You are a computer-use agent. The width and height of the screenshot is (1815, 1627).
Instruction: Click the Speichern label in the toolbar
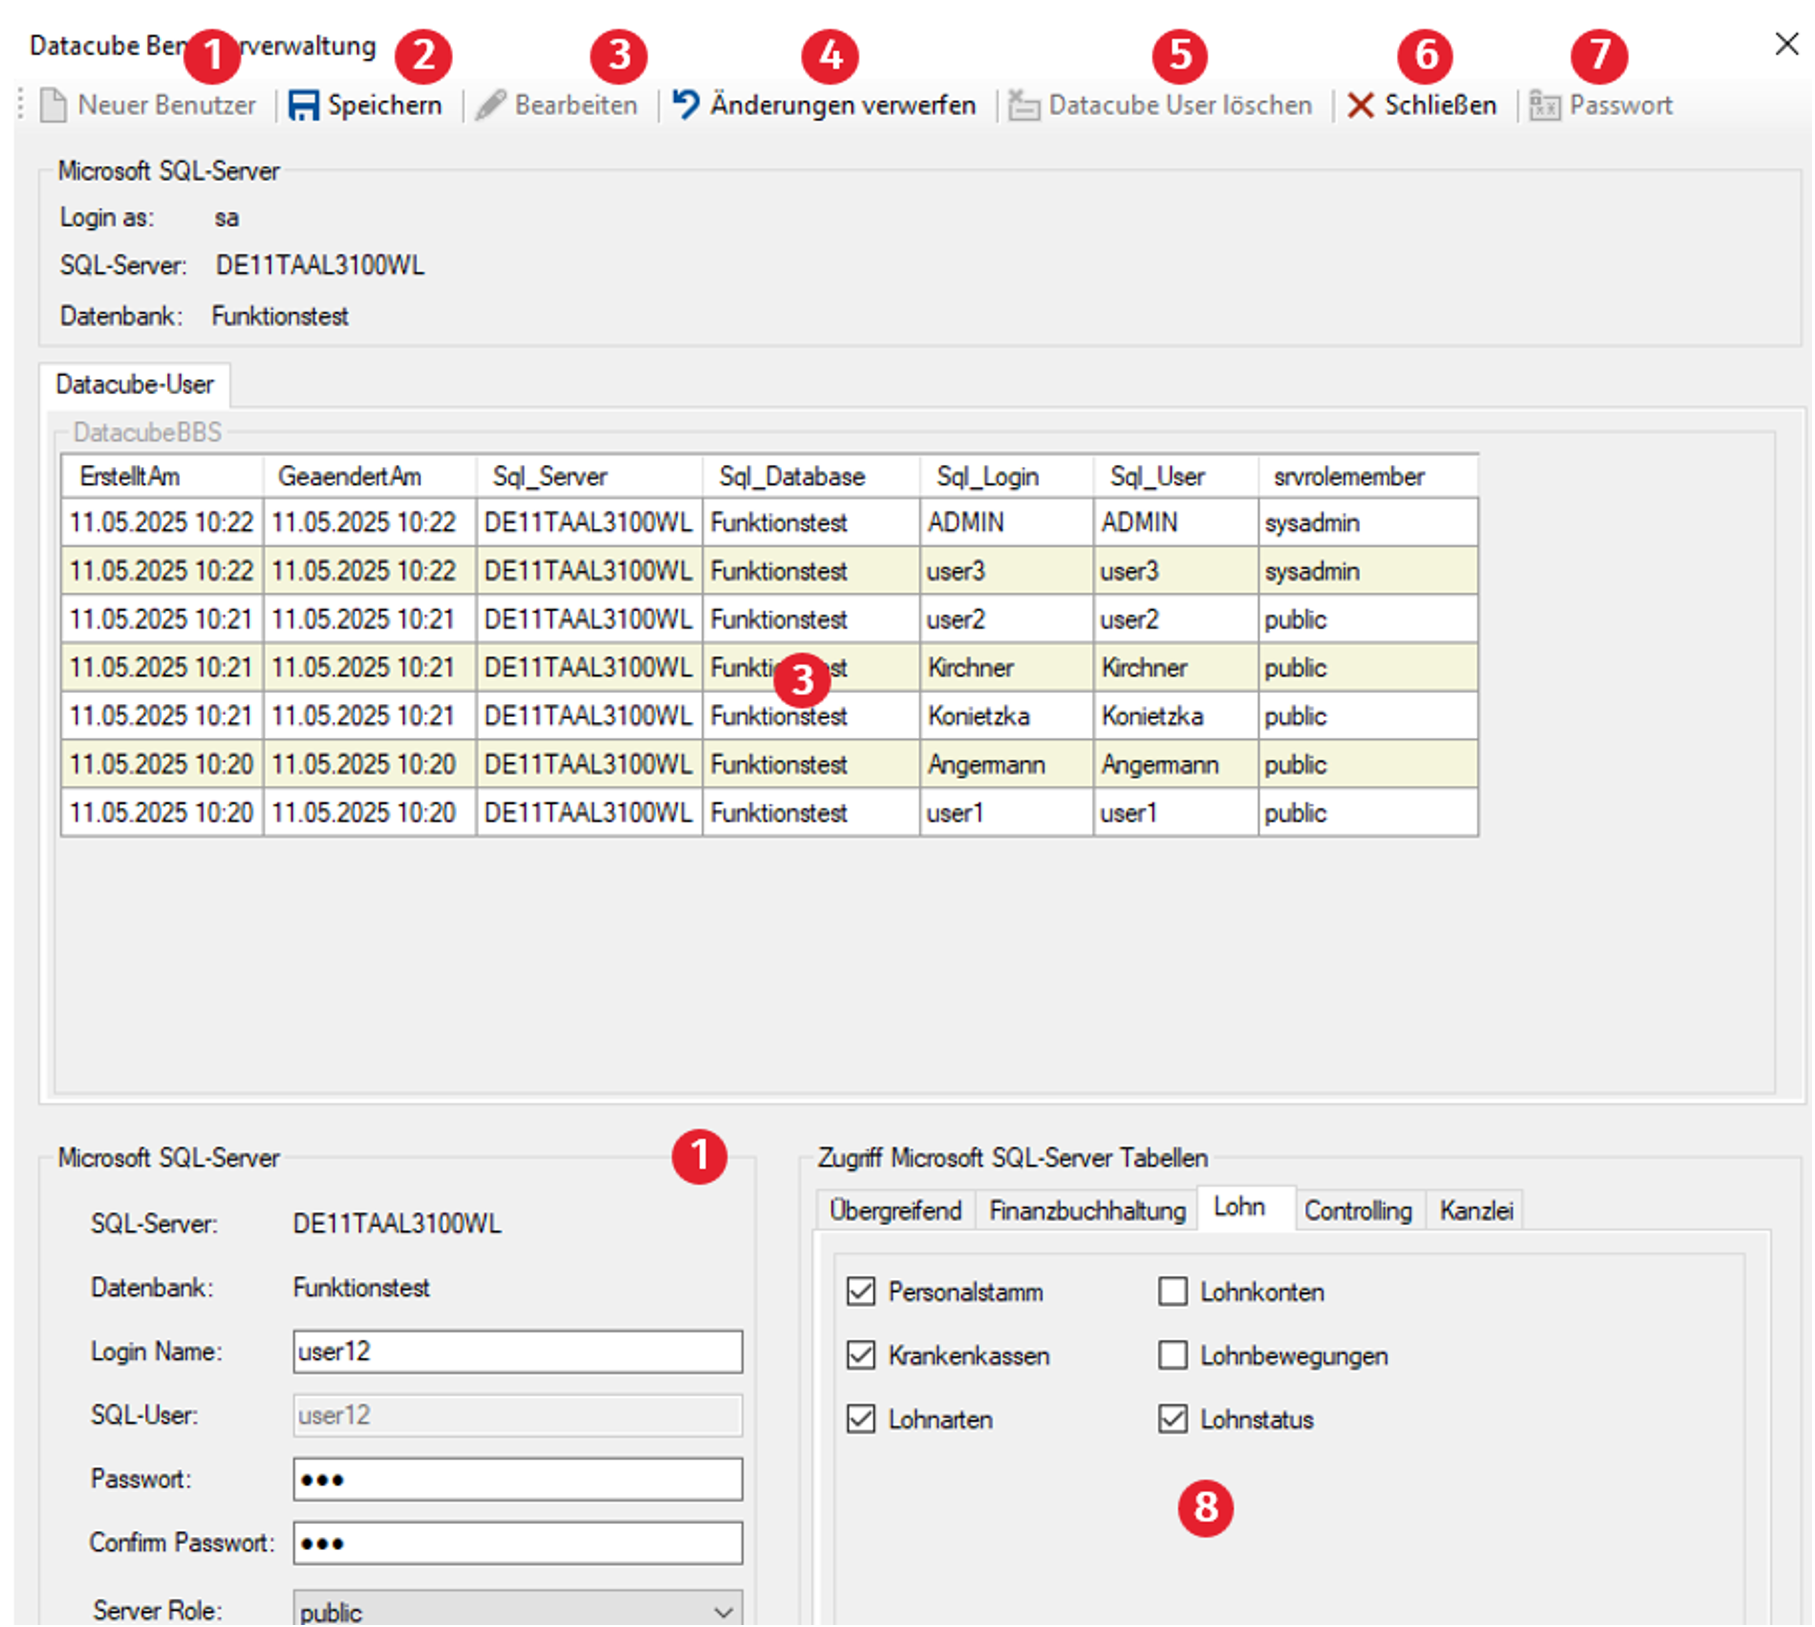pos(385,105)
